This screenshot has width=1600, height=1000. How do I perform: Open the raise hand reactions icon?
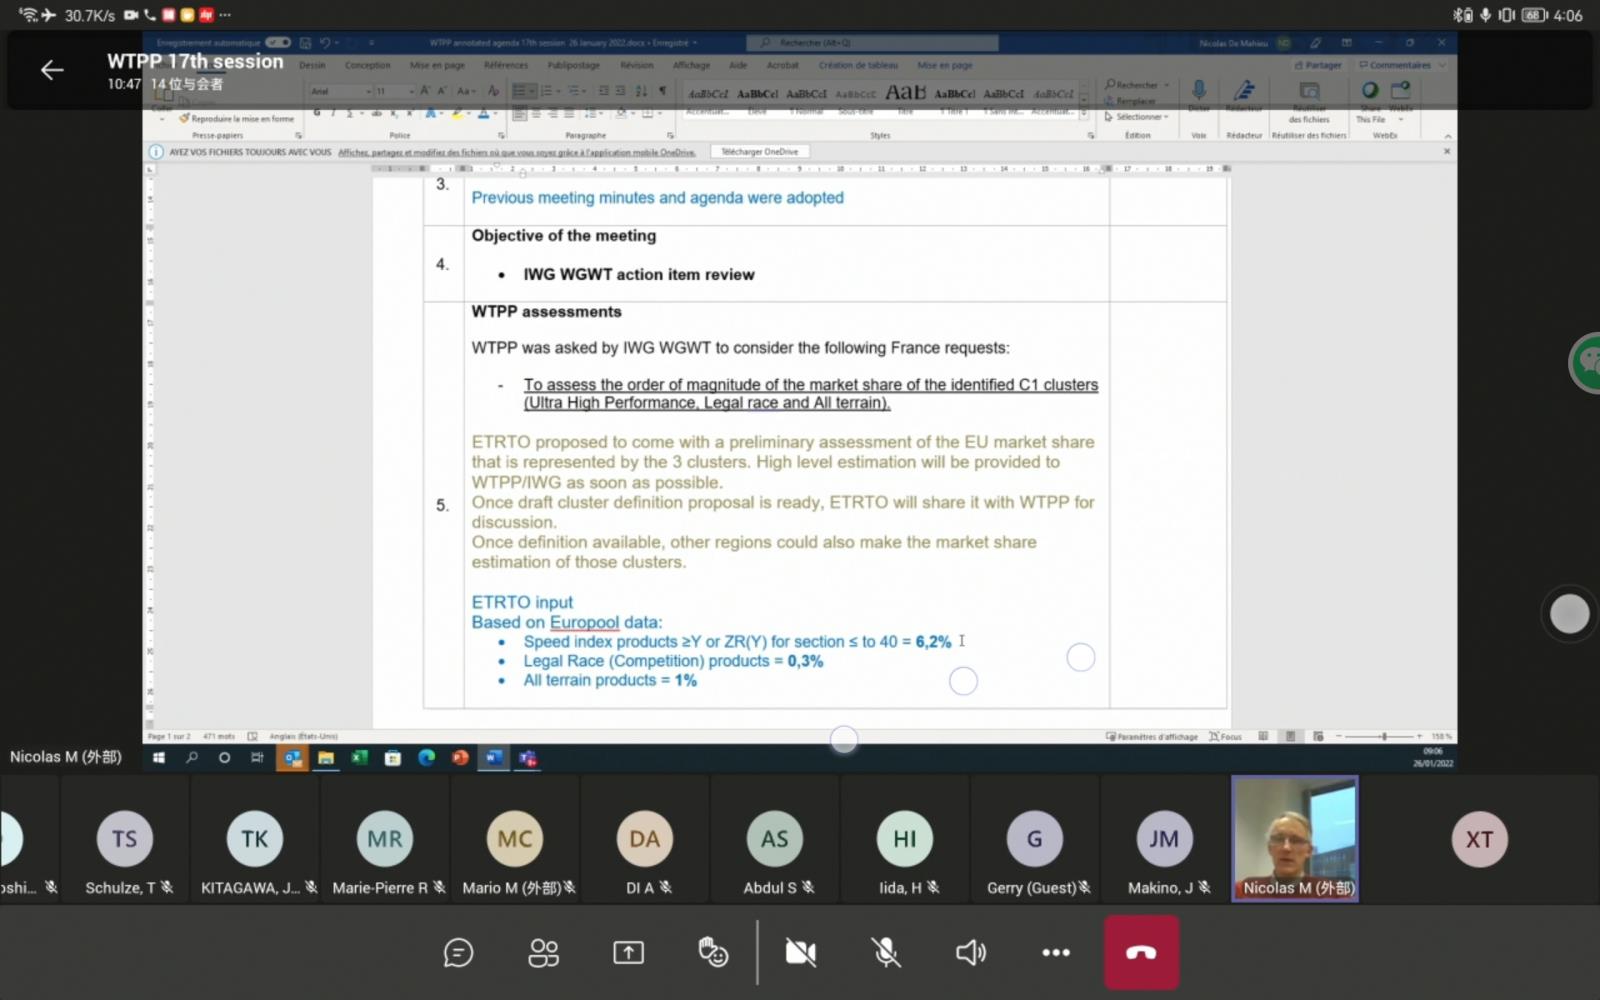(x=713, y=953)
